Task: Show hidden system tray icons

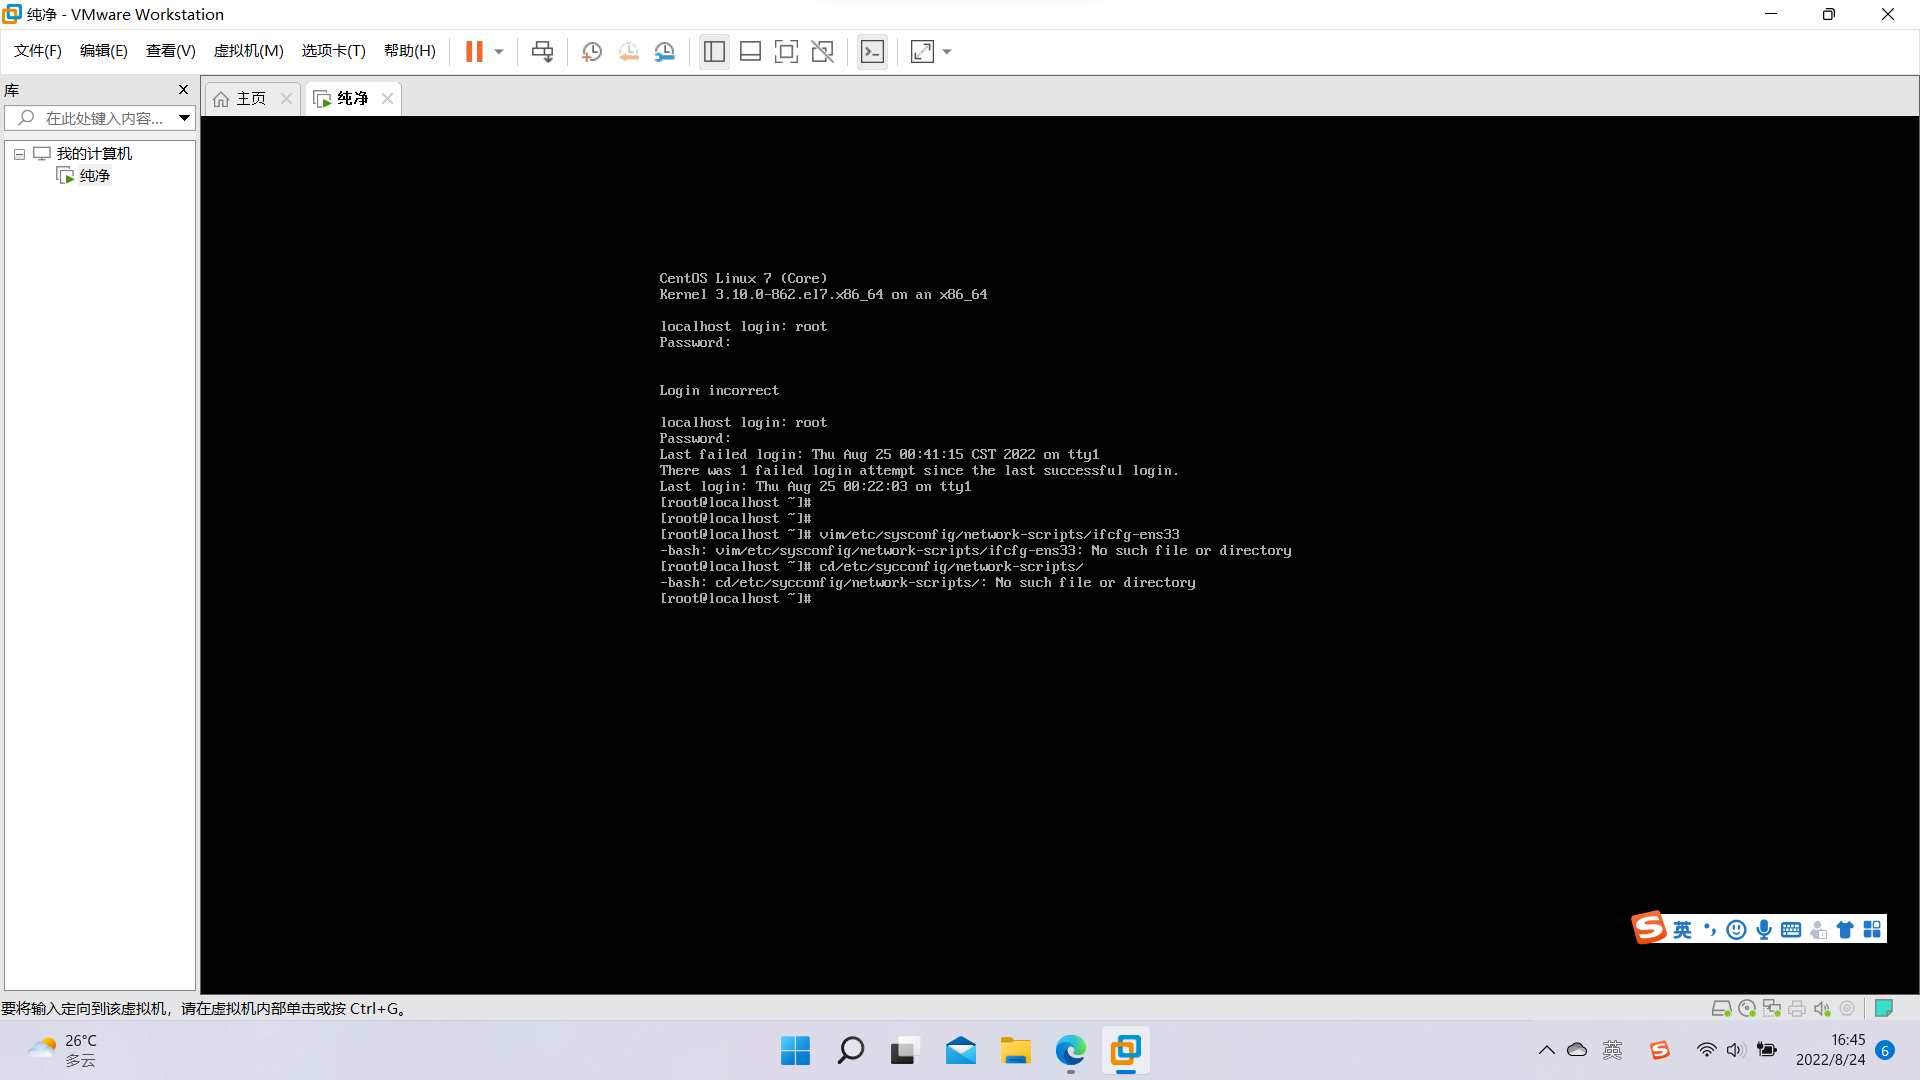Action: click(x=1546, y=1050)
